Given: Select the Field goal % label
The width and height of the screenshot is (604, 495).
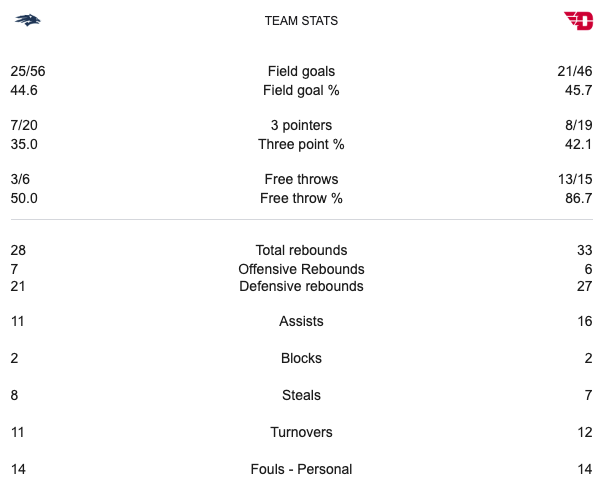Looking at the screenshot, I should tap(301, 90).
